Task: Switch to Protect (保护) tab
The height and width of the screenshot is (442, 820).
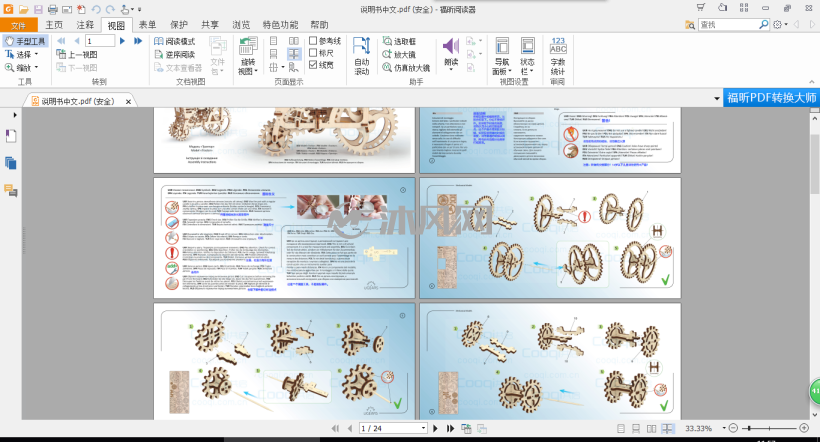Action: 179,25
